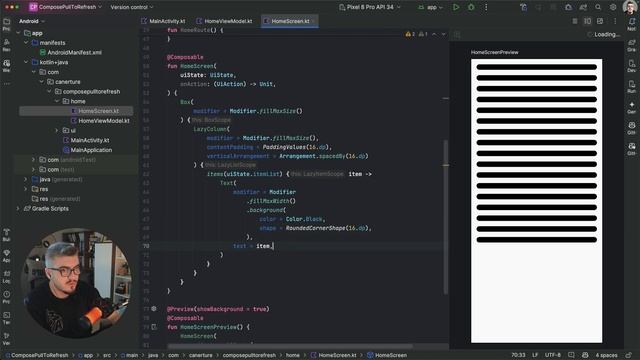
Task: Open the Notifications bell tool window
Action: pos(631,24)
